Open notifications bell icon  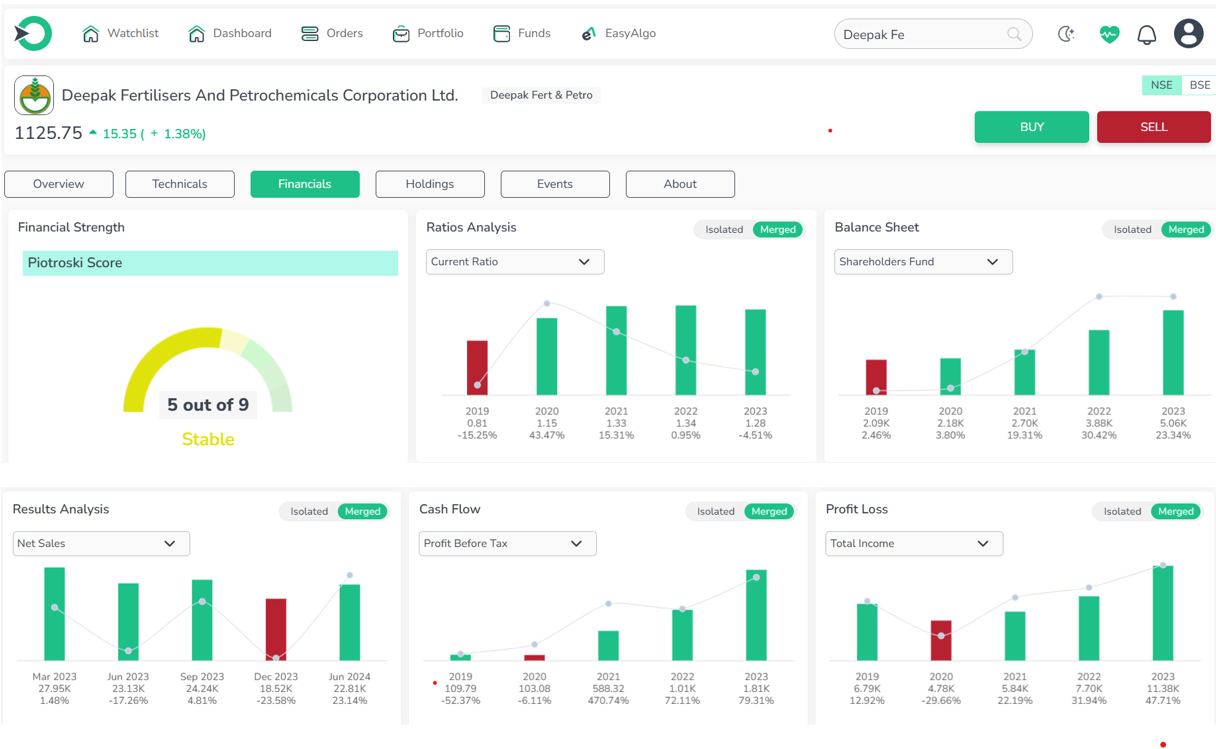pyautogui.click(x=1147, y=35)
